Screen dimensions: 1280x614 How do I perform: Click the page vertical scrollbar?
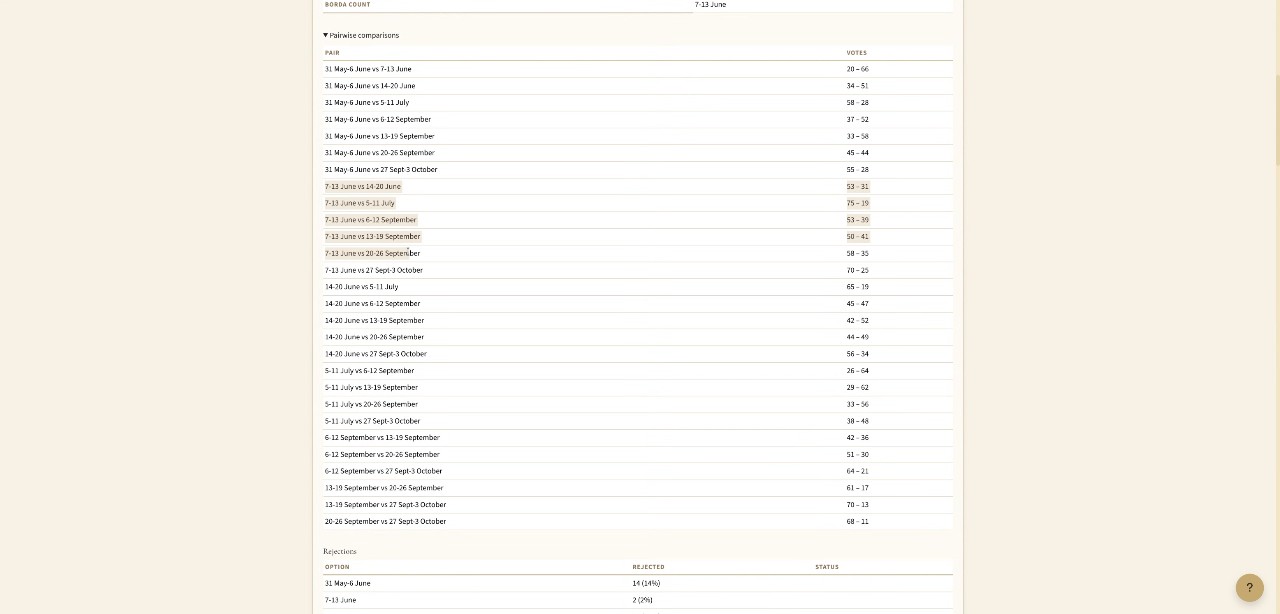(x=1276, y=120)
